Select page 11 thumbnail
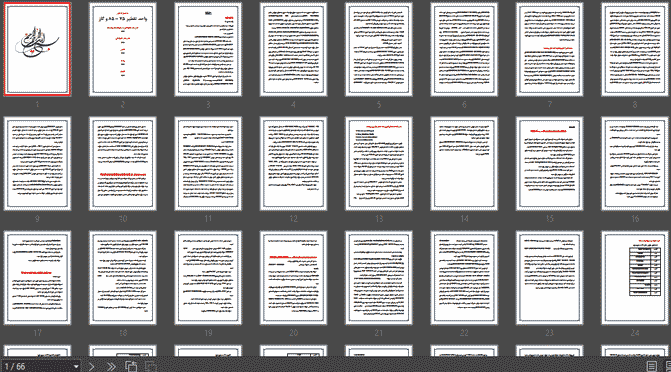Screen dimensions: 671x372 point(208,164)
